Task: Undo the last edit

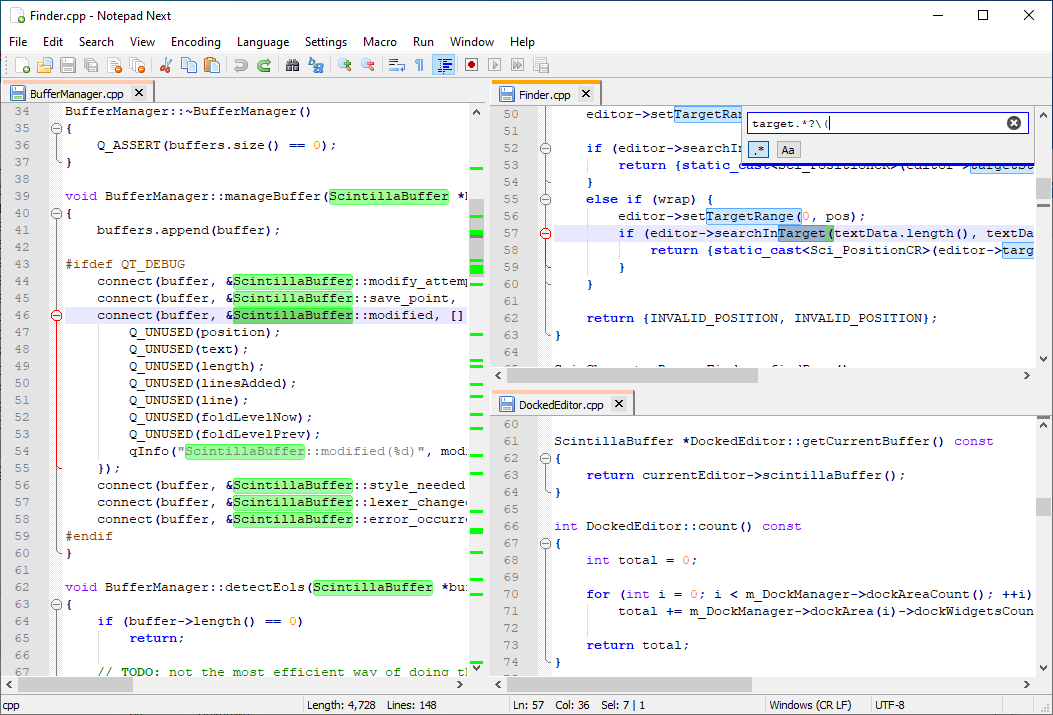Action: (240, 65)
